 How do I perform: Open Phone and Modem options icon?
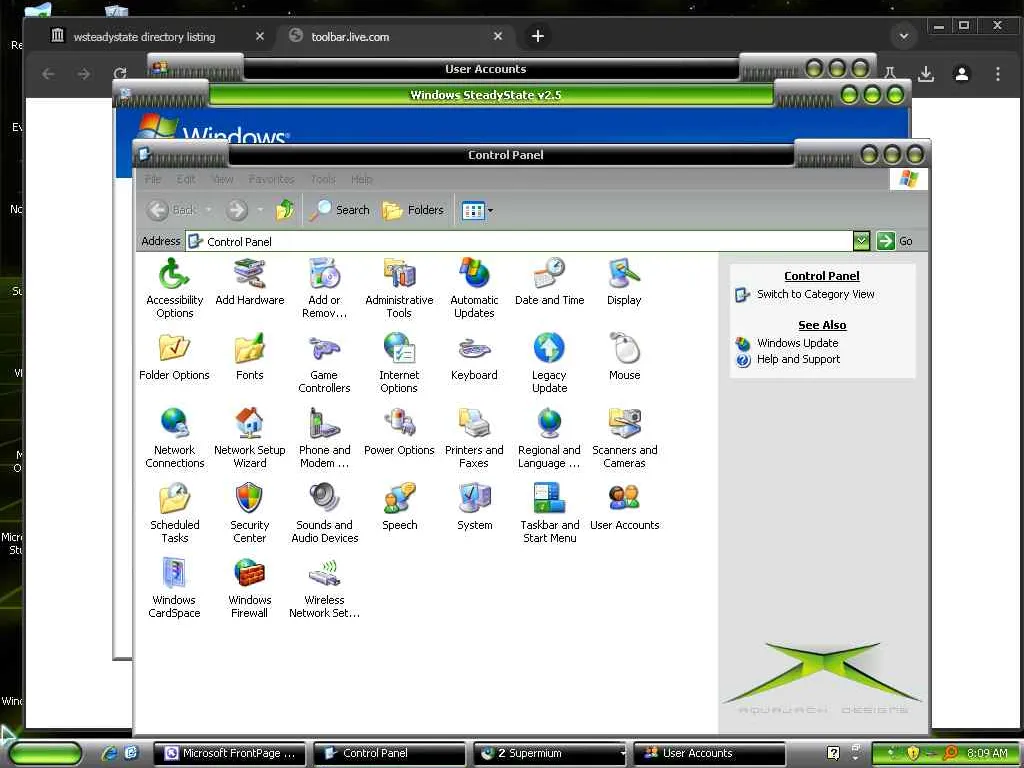325,438
